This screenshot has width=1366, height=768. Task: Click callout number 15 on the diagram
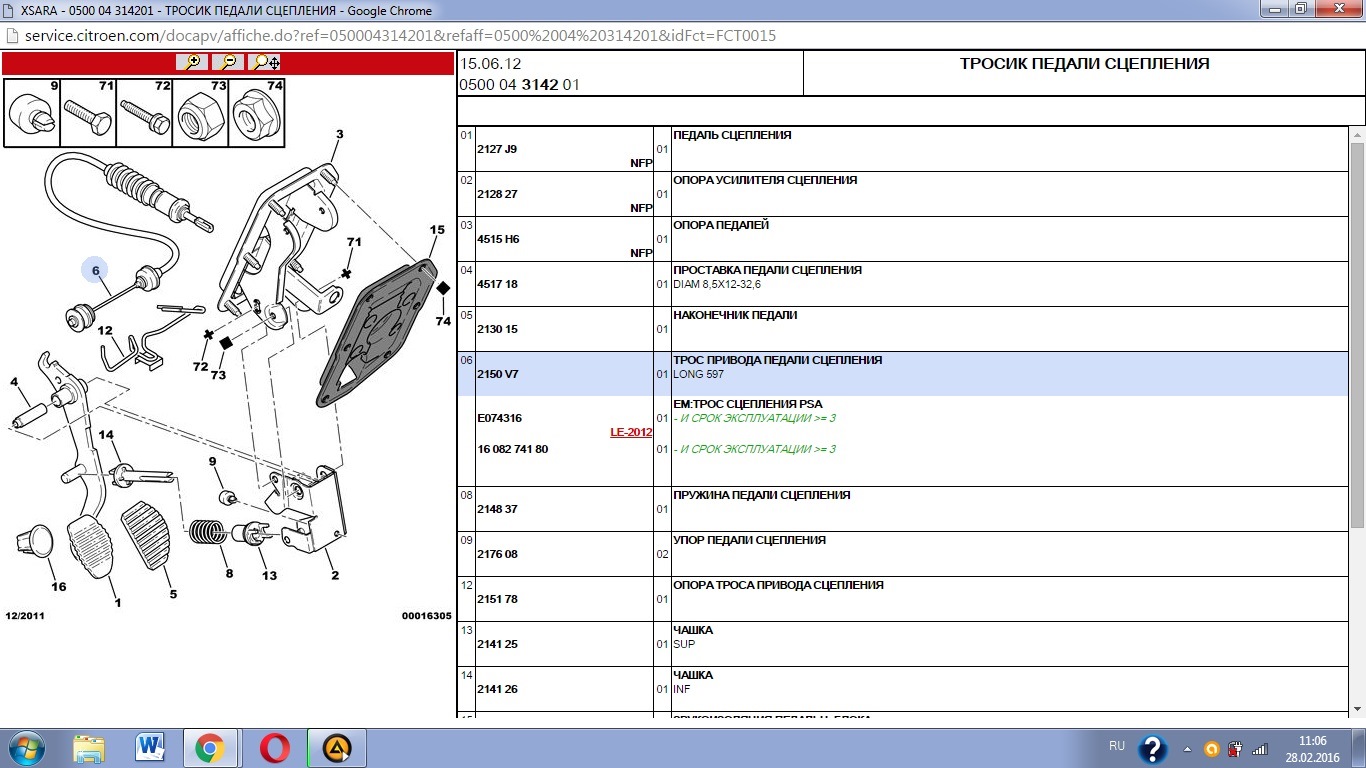437,230
